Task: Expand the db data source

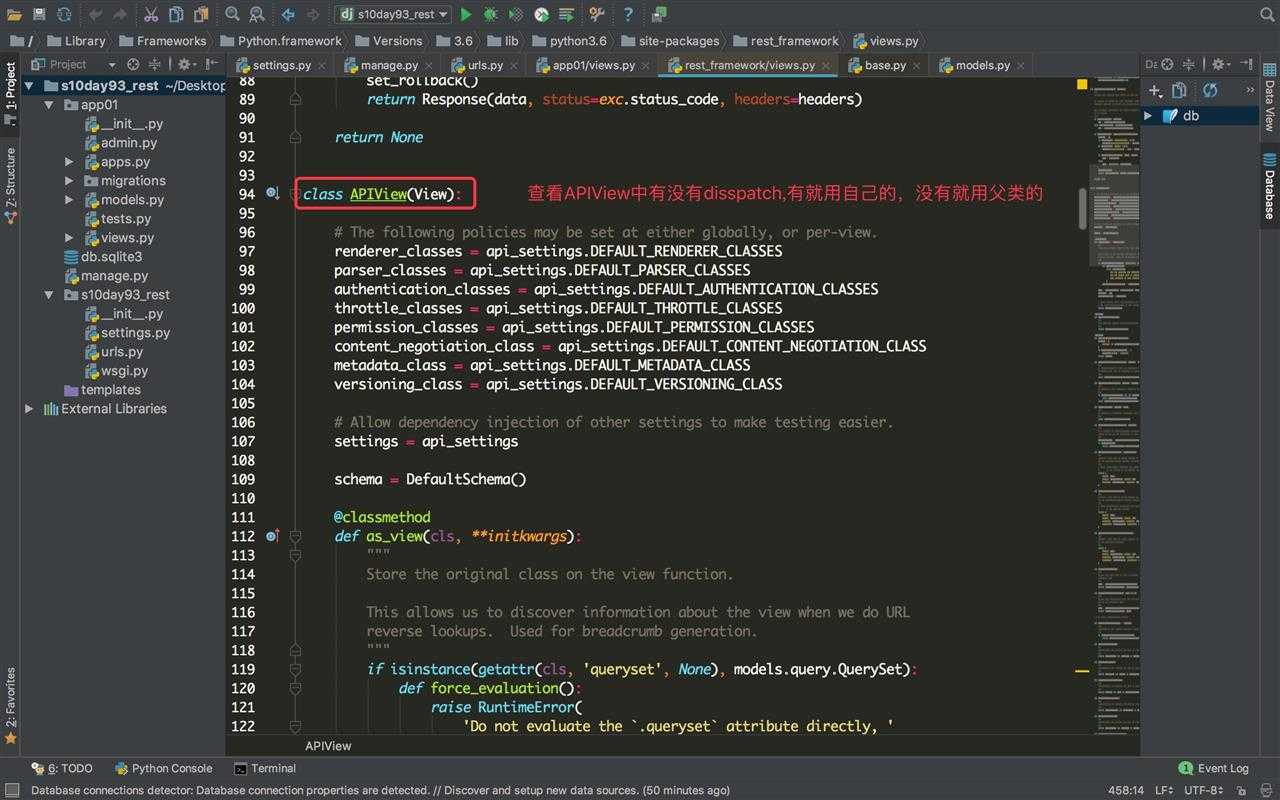Action: [1148, 116]
